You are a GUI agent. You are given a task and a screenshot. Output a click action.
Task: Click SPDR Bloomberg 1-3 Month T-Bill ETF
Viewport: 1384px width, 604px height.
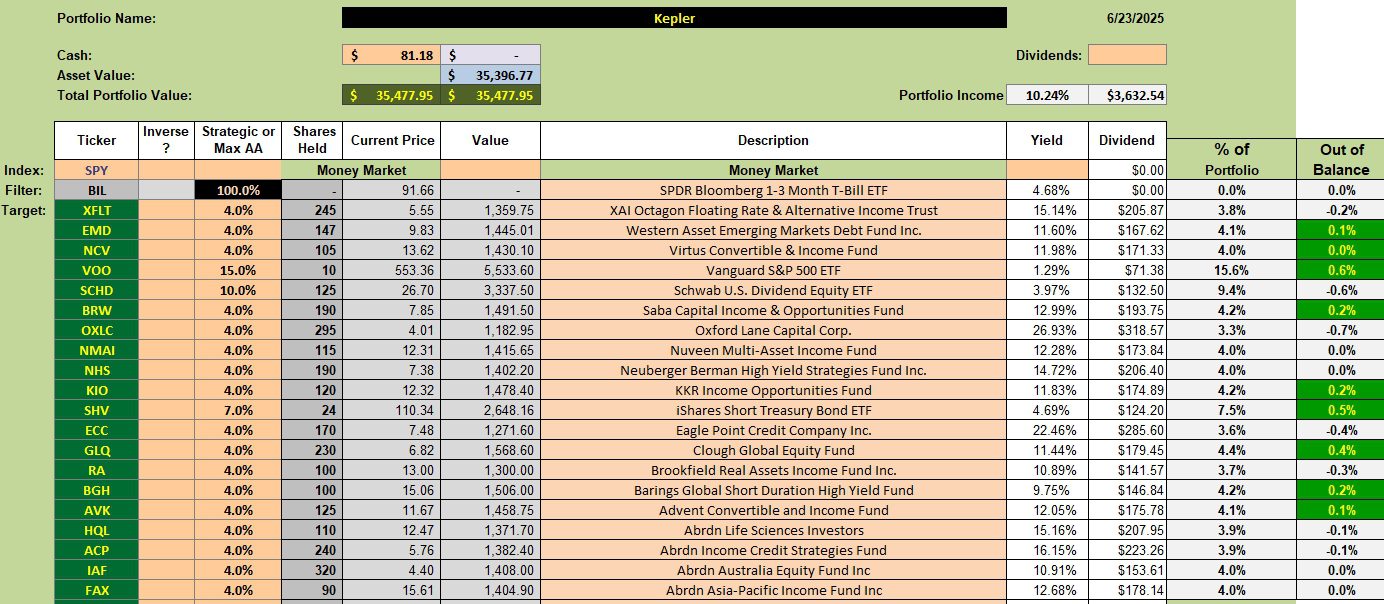(x=773, y=190)
